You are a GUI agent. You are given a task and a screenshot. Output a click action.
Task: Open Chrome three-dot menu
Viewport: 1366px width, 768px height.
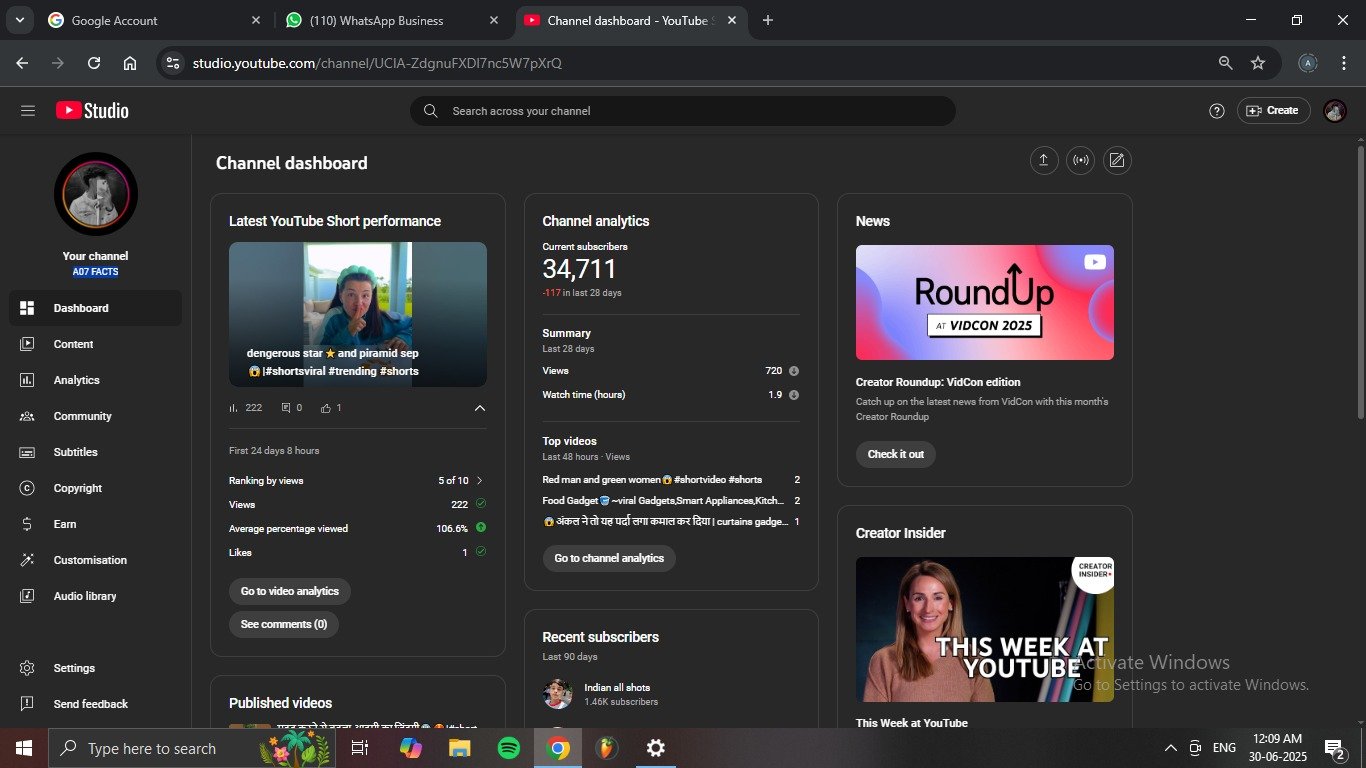pyautogui.click(x=1342, y=63)
